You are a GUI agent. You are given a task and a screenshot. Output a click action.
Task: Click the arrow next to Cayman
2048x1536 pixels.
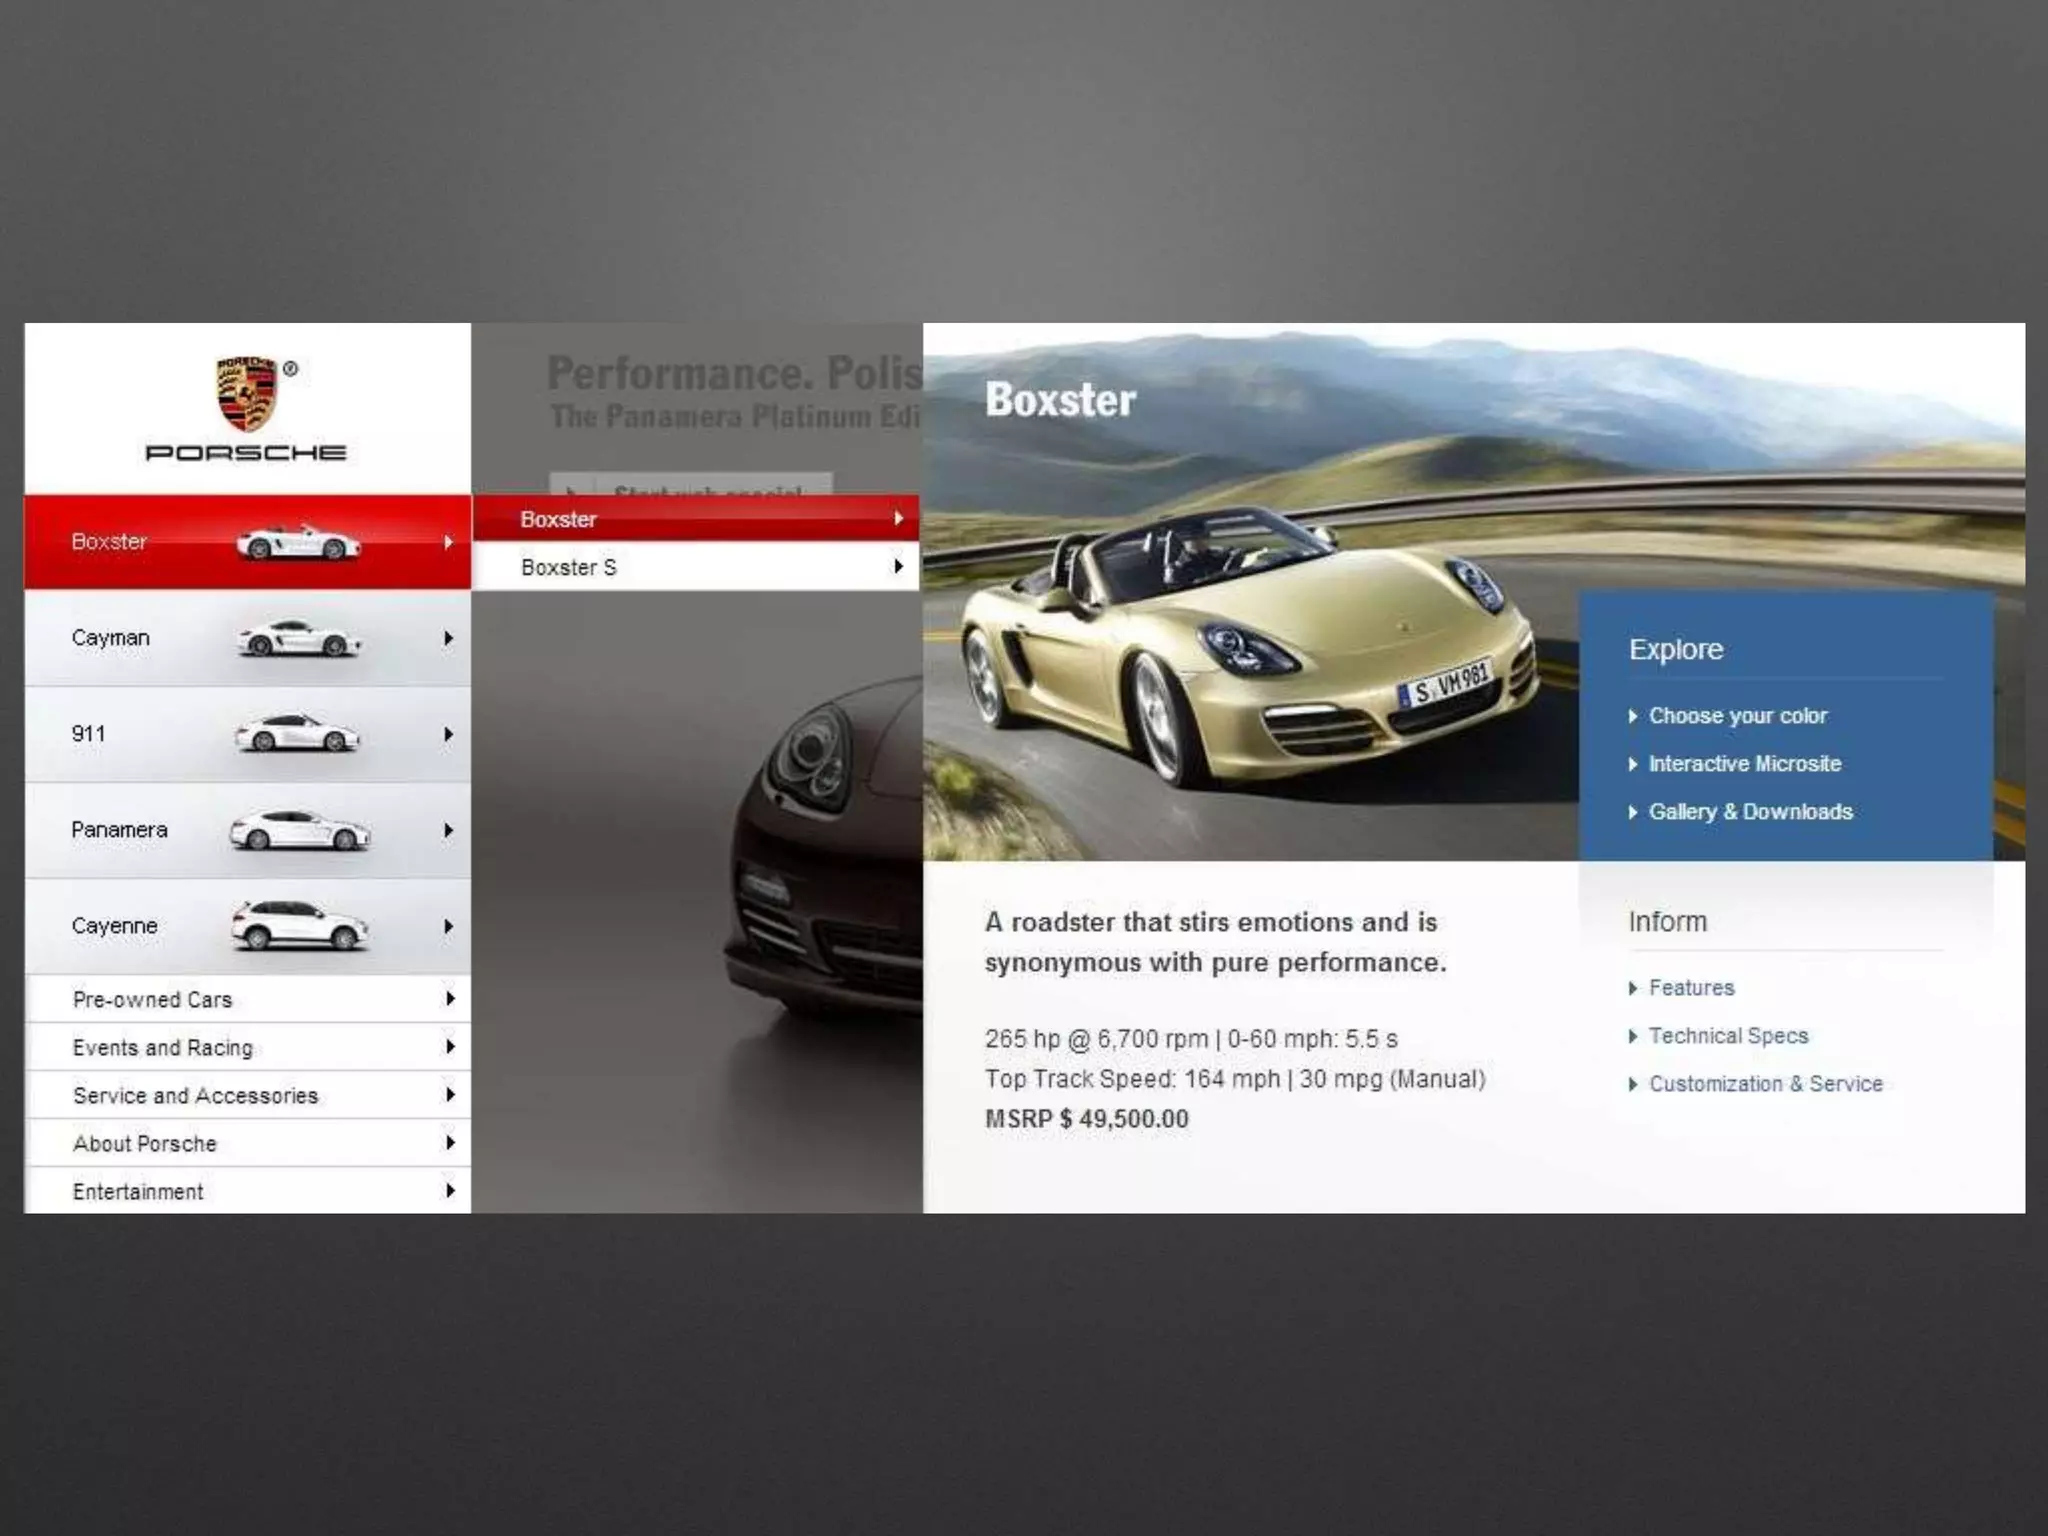[449, 638]
